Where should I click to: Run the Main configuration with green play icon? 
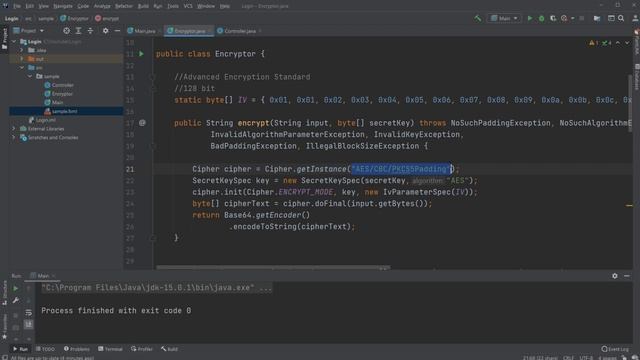[530, 18]
